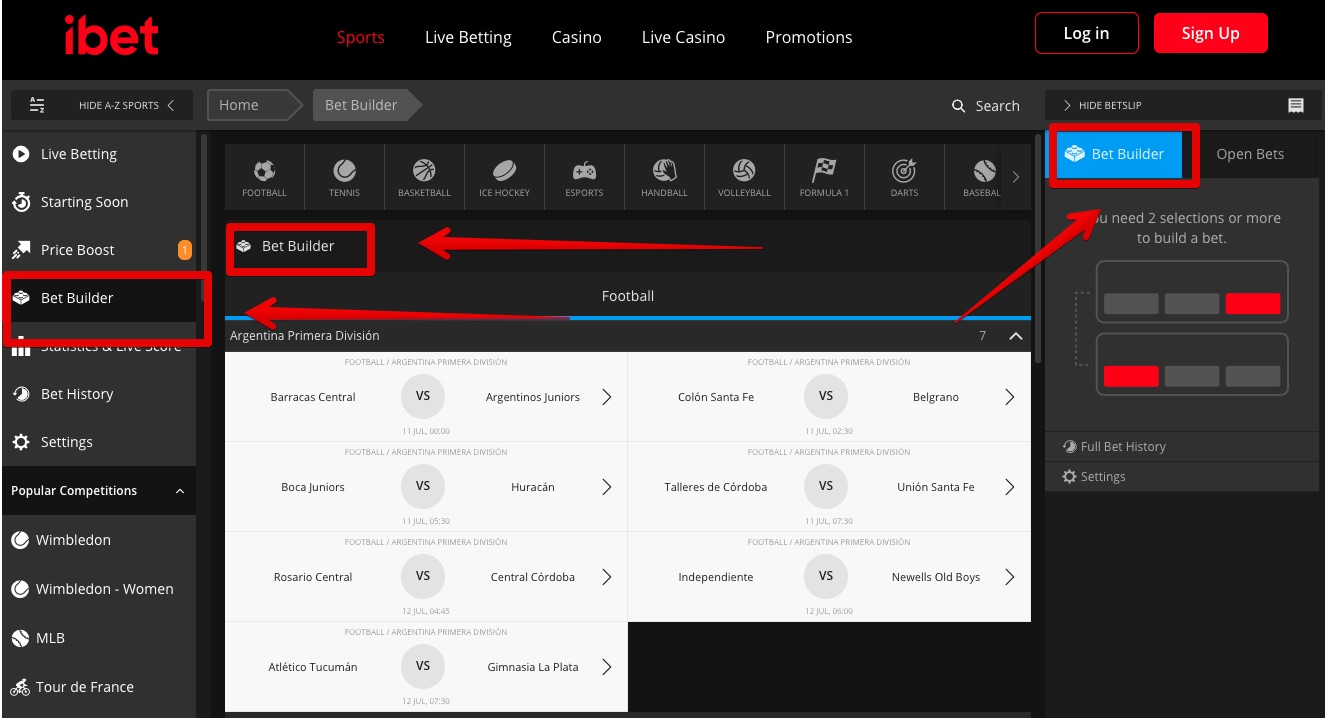
Task: Collapse Argentina Primera División league
Action: 1016,336
